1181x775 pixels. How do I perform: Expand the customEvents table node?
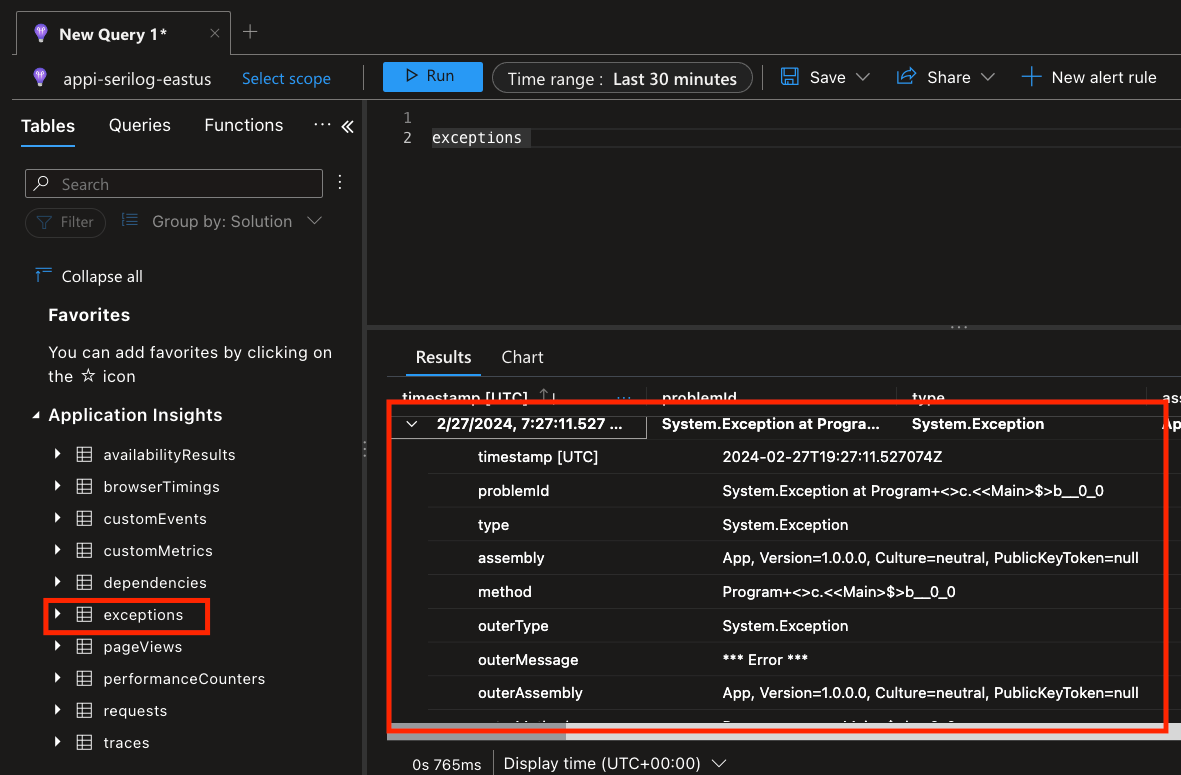coord(58,518)
